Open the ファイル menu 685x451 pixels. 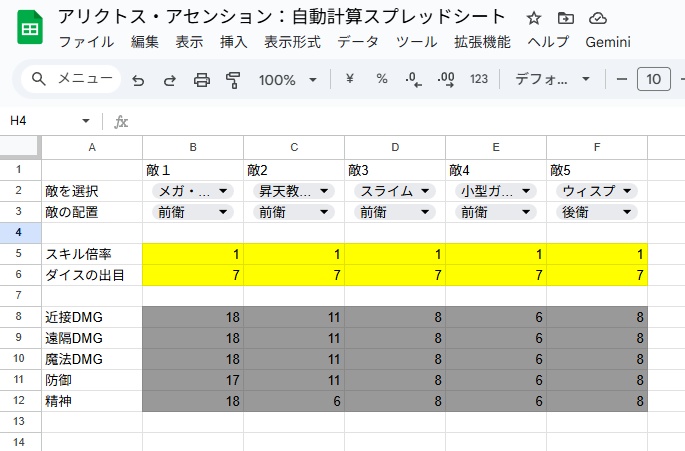pos(86,42)
